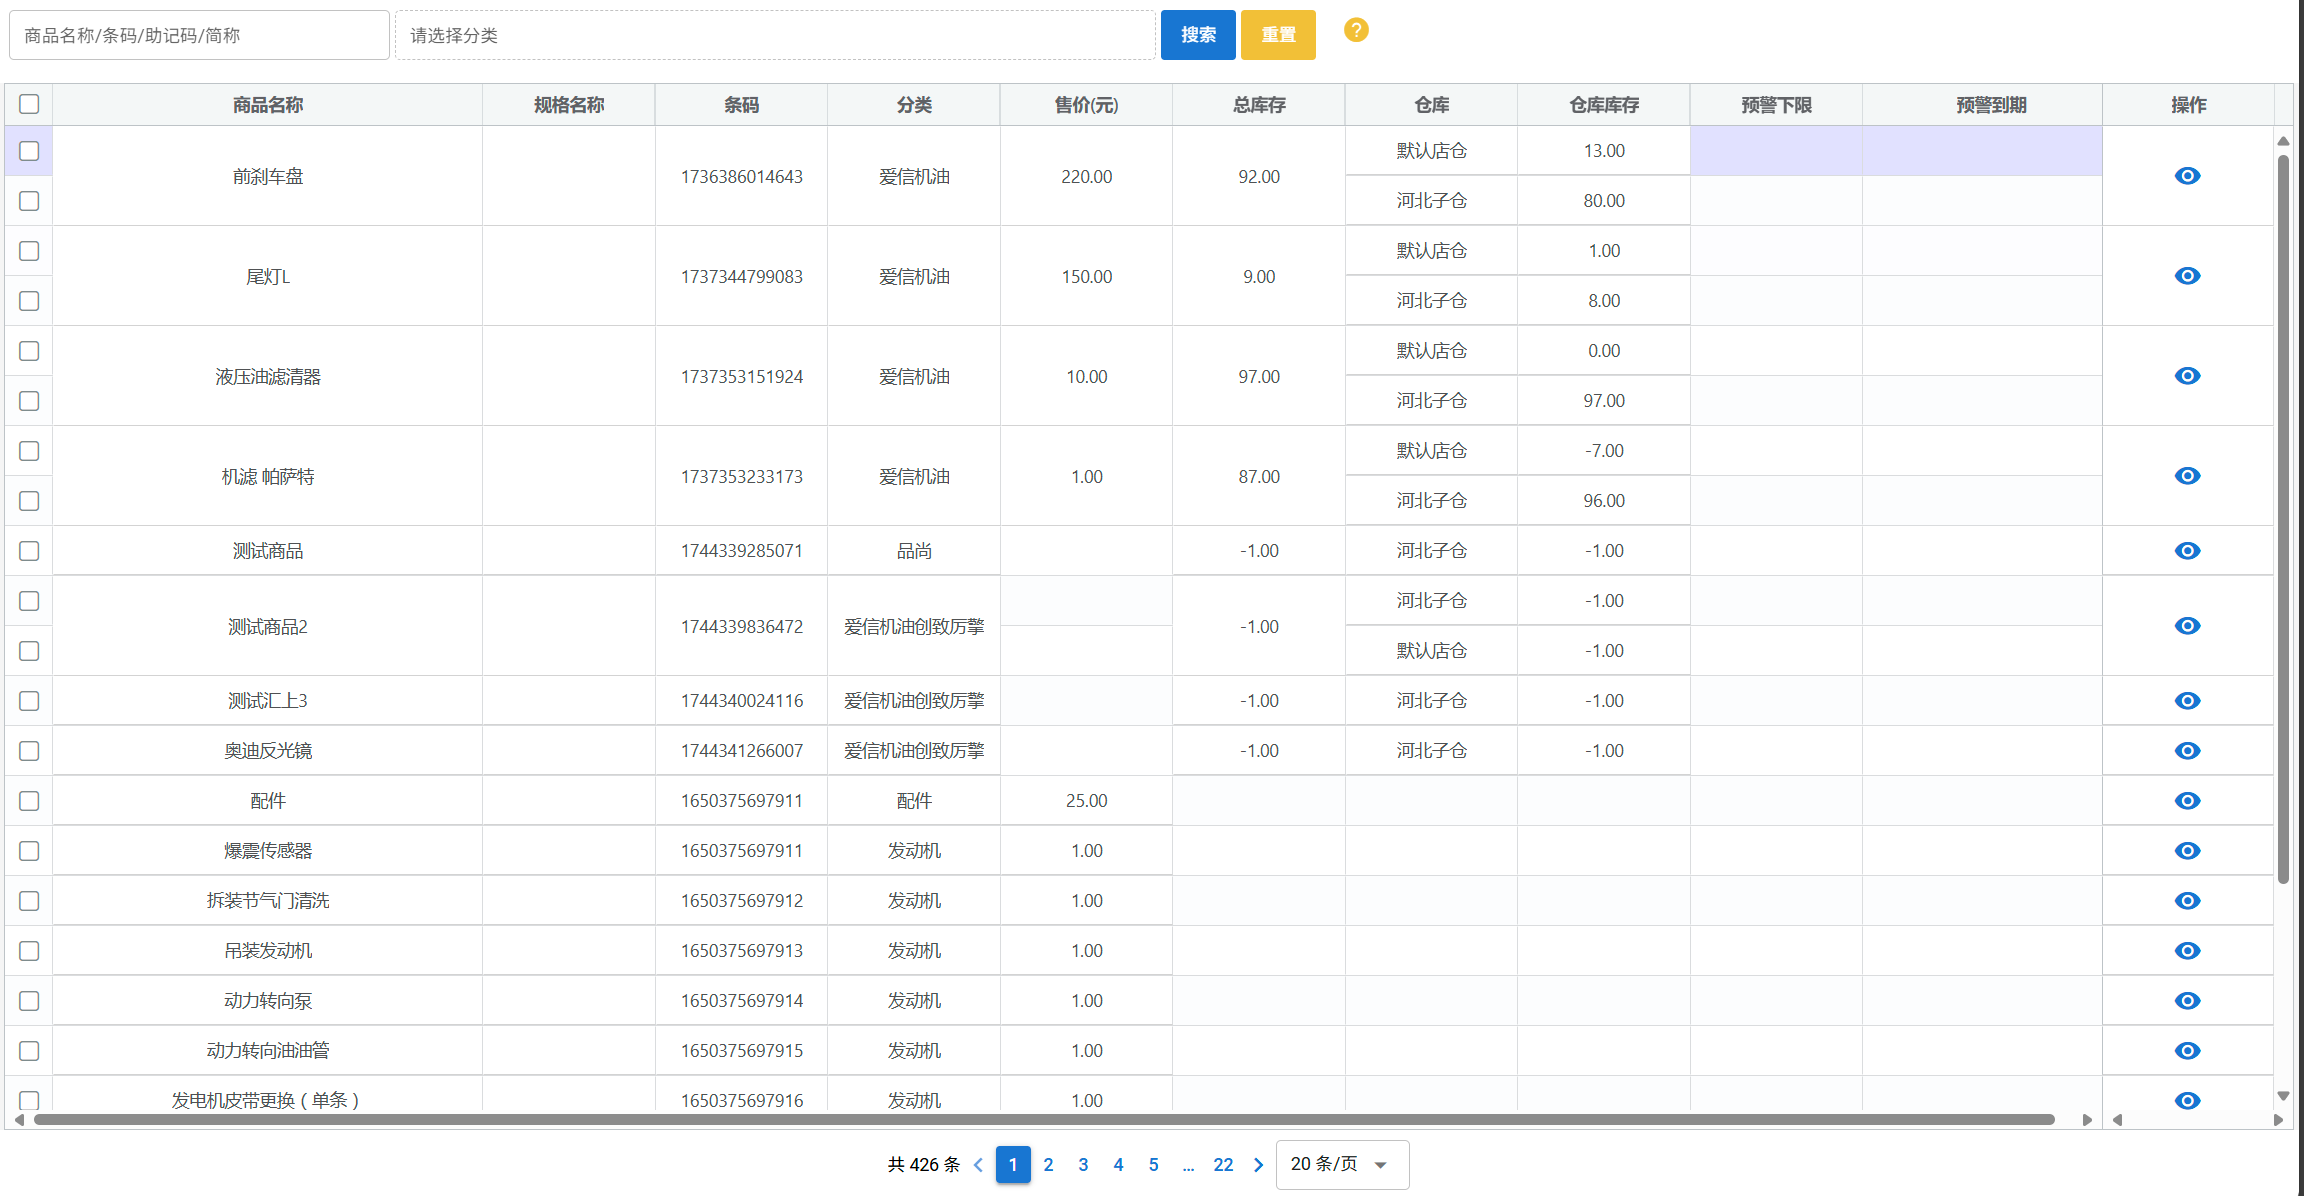
Task: Go to the next page arrow
Action: coord(1258,1165)
